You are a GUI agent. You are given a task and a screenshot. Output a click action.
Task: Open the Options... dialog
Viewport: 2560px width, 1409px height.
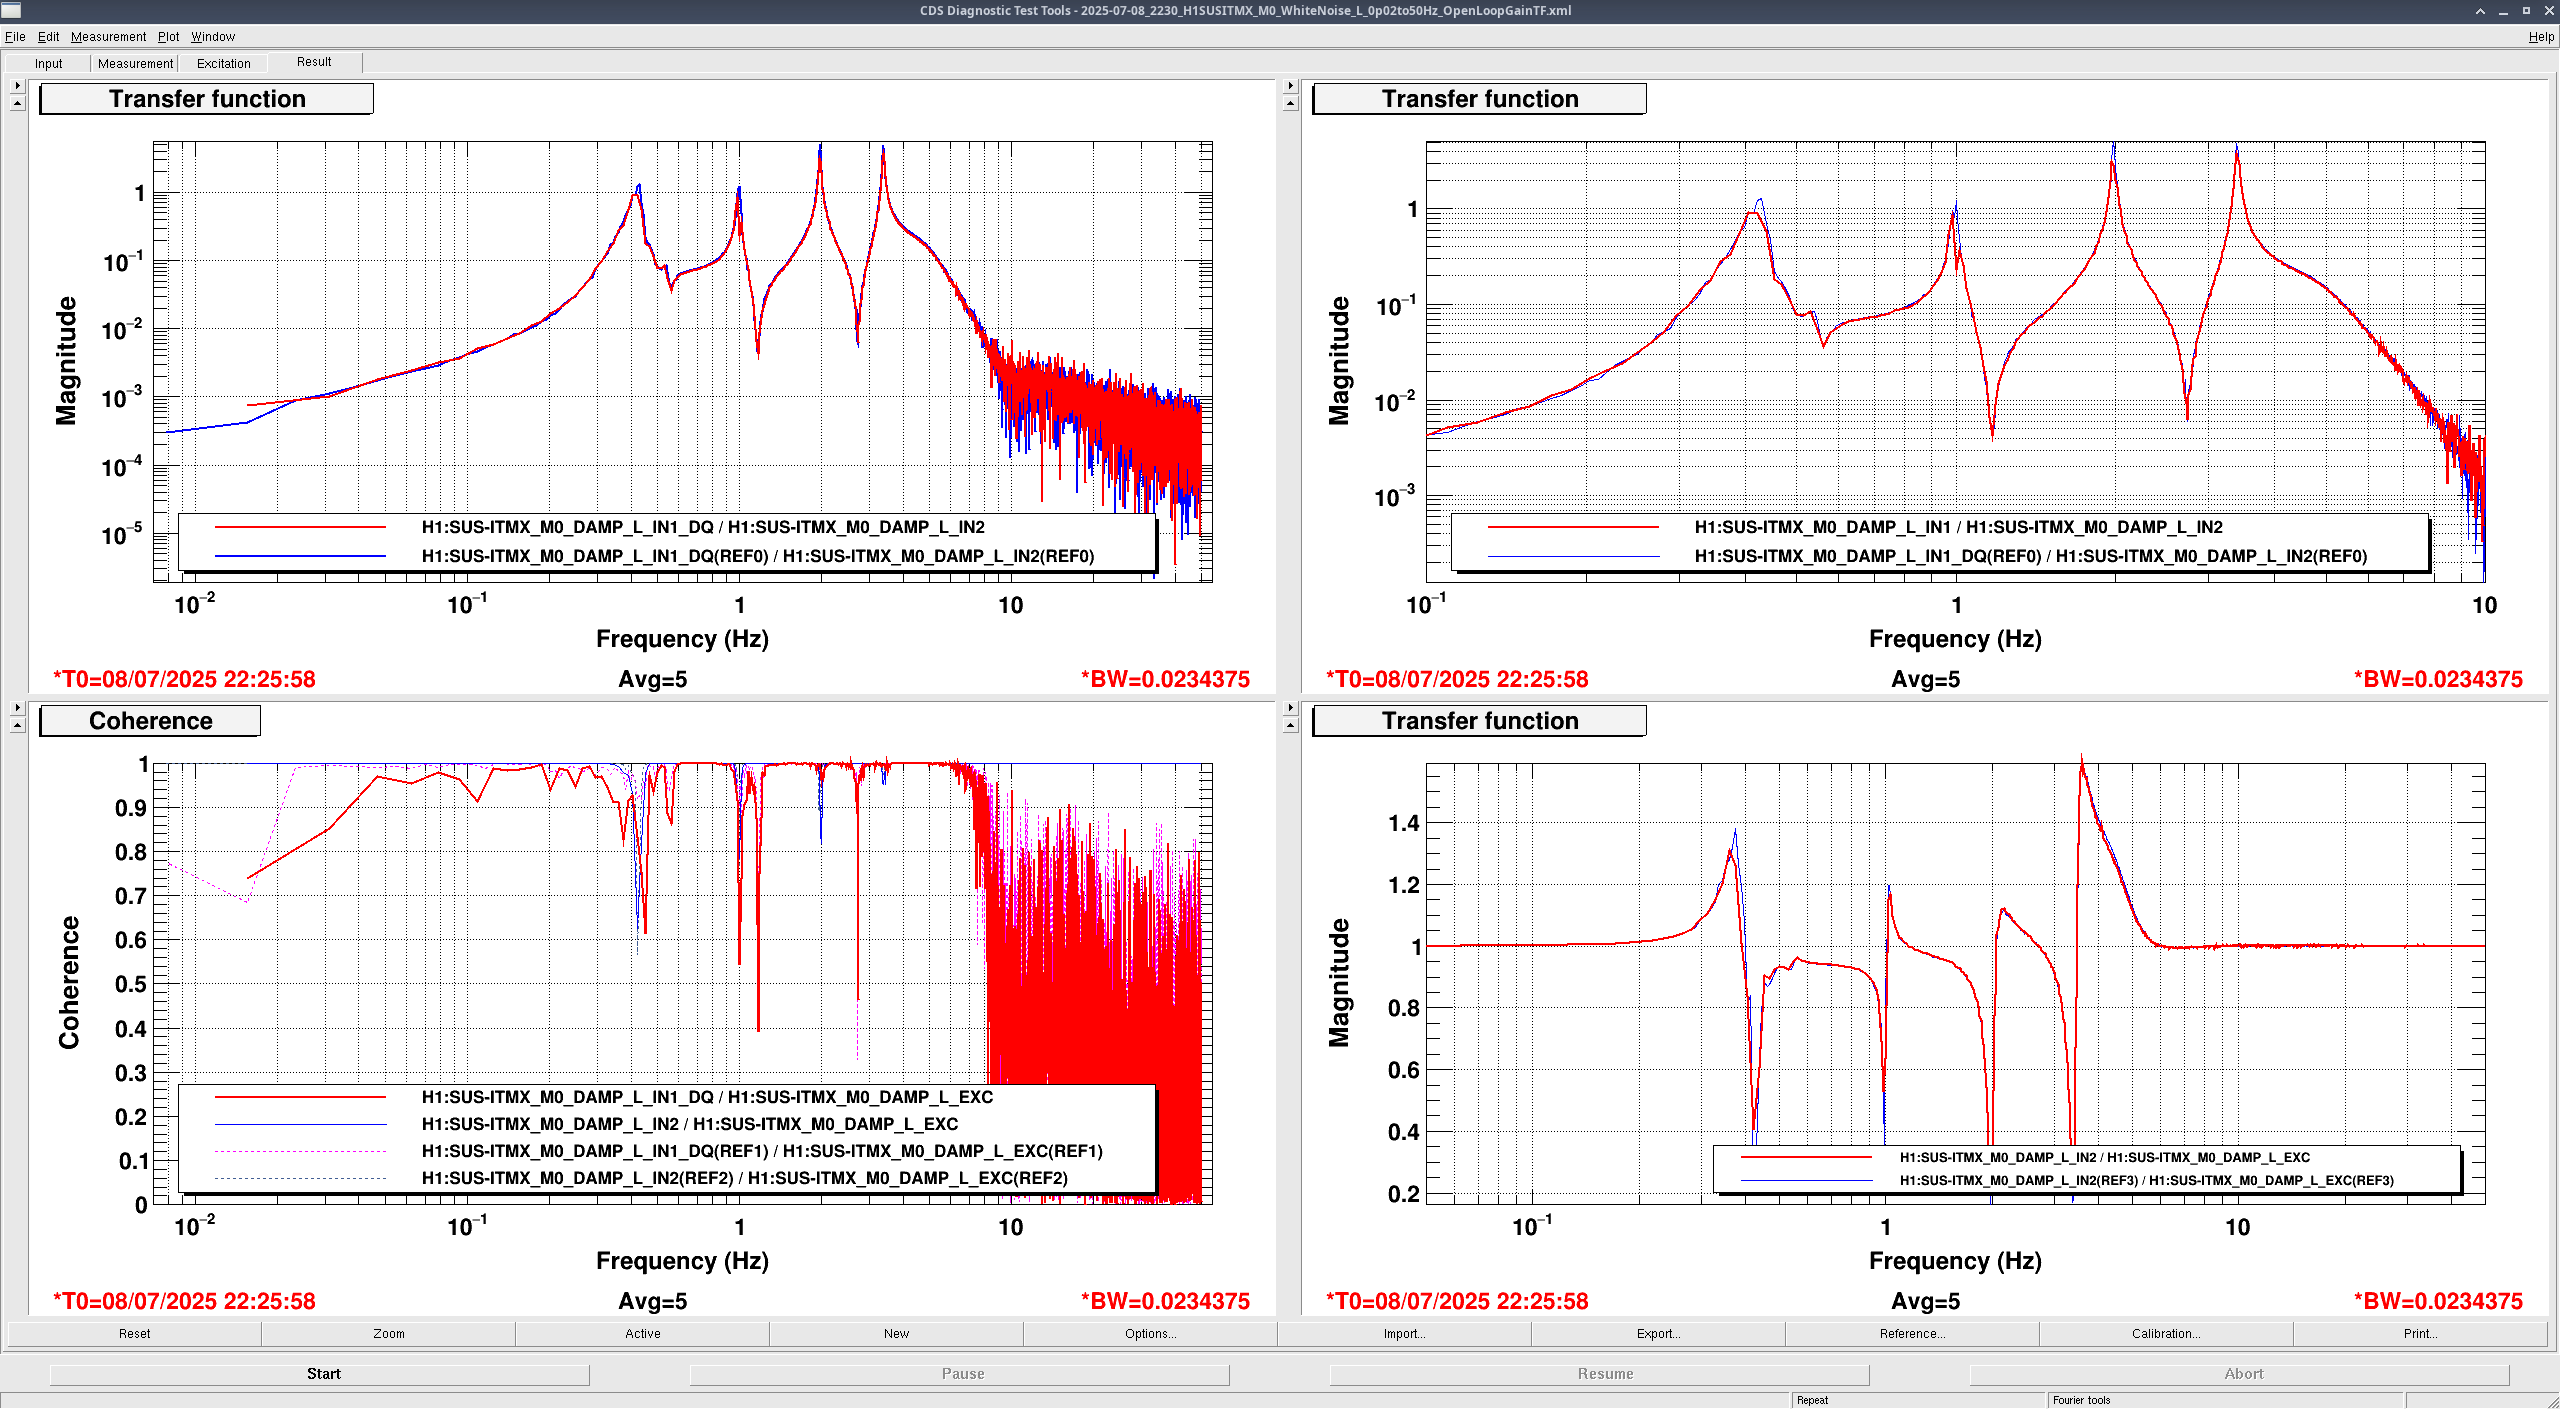1151,1334
